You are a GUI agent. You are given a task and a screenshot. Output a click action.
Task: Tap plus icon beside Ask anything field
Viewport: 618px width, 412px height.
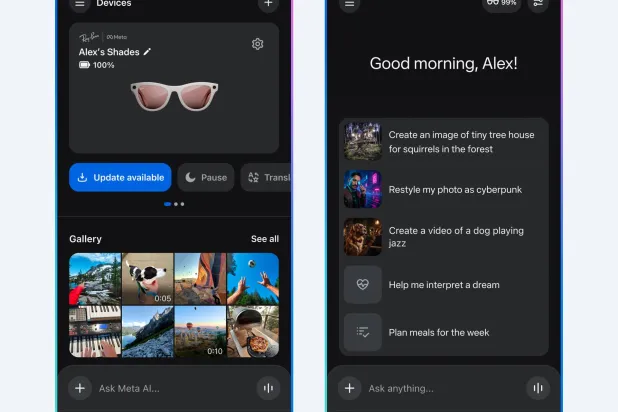pos(349,388)
